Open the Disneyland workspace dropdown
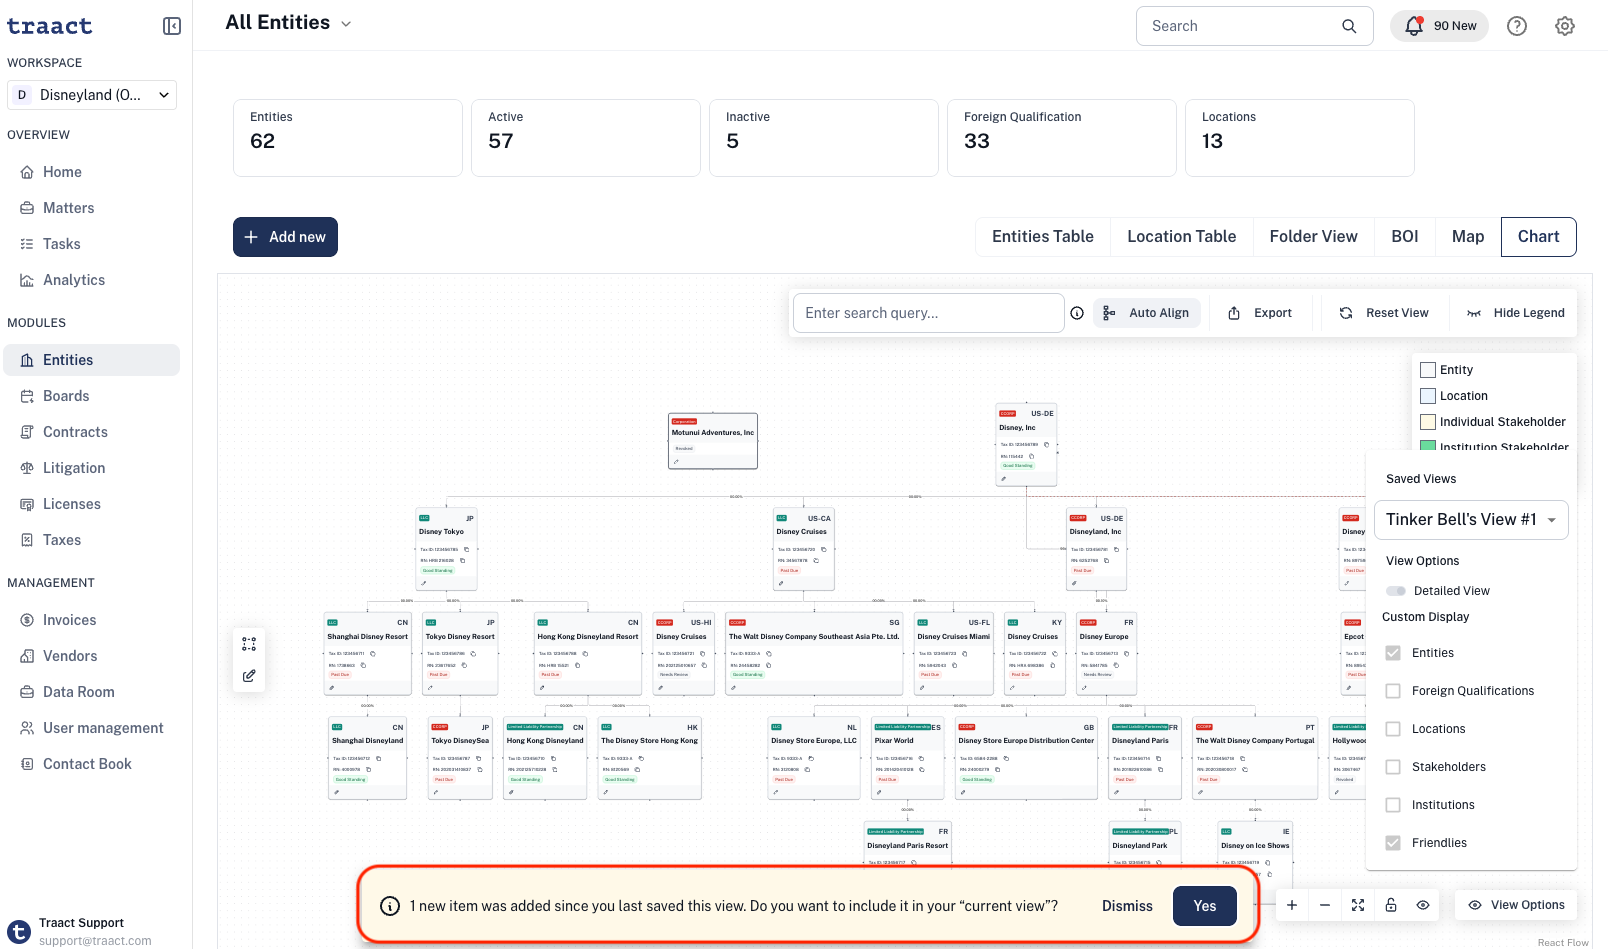Image resolution: width=1608 pixels, height=949 pixels. tap(92, 95)
